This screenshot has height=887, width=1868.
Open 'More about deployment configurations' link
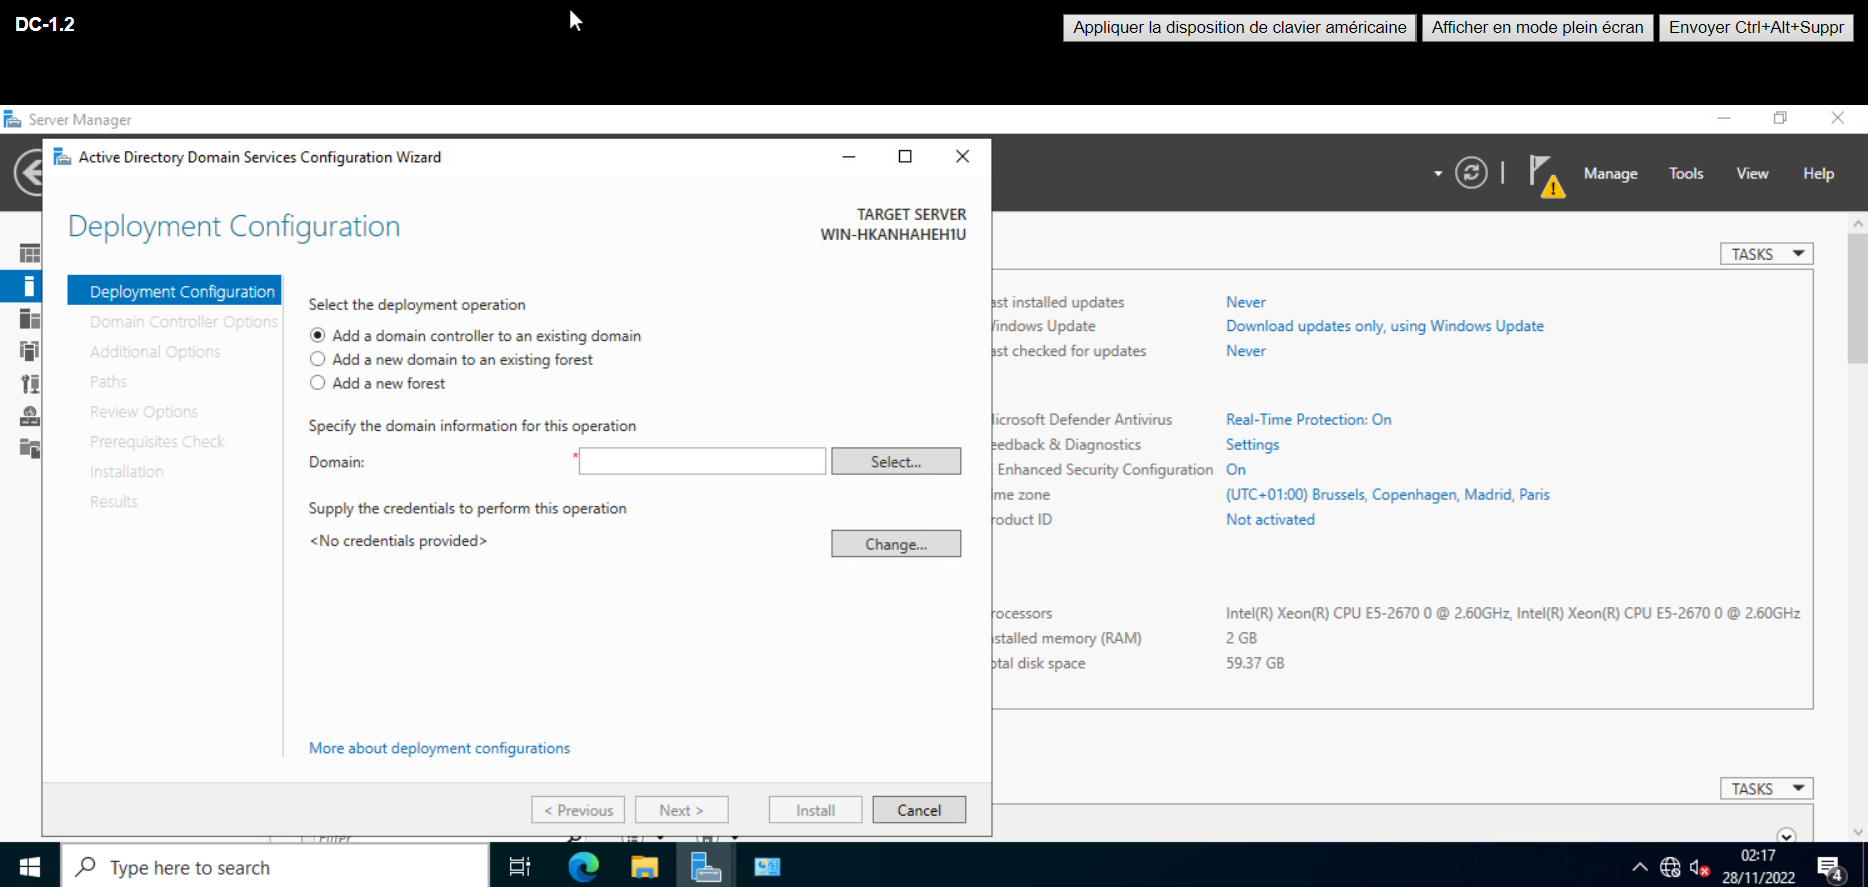(439, 748)
